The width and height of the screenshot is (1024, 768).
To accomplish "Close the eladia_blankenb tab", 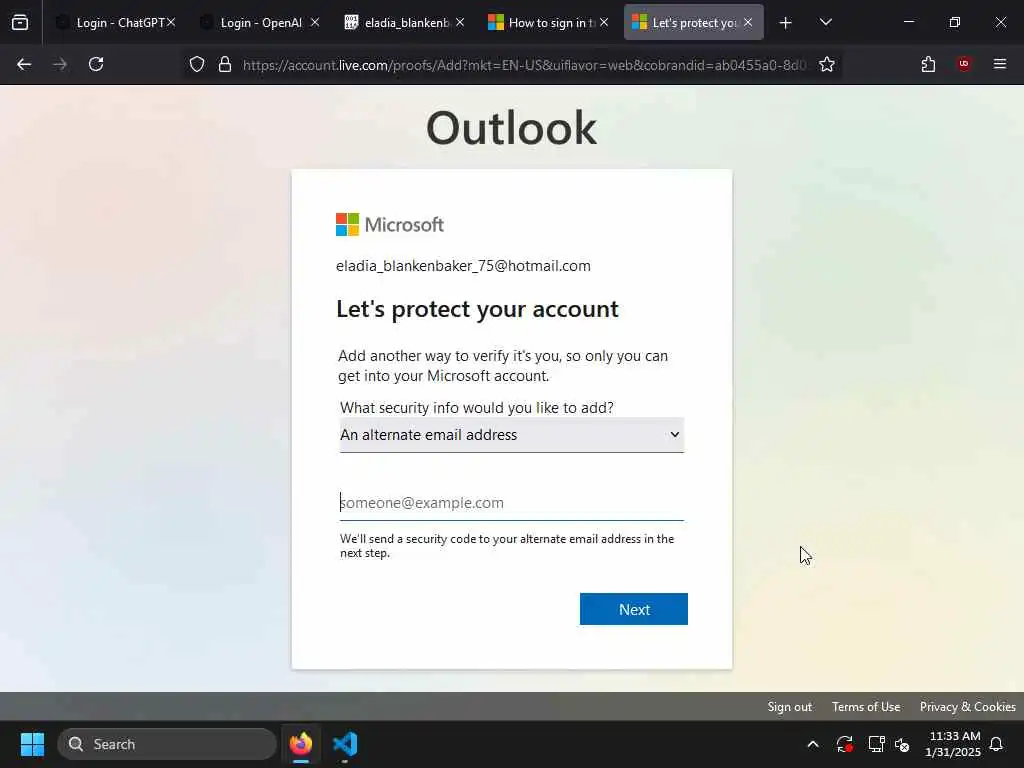I will pyautogui.click(x=460, y=22).
